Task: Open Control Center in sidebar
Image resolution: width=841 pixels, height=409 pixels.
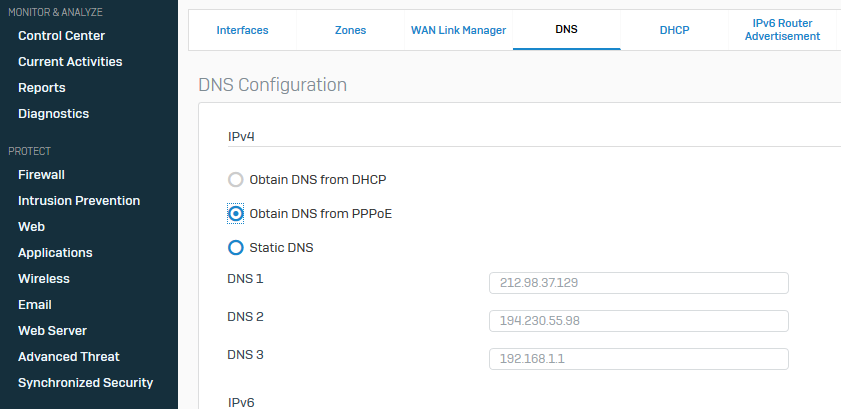Action: click(61, 36)
